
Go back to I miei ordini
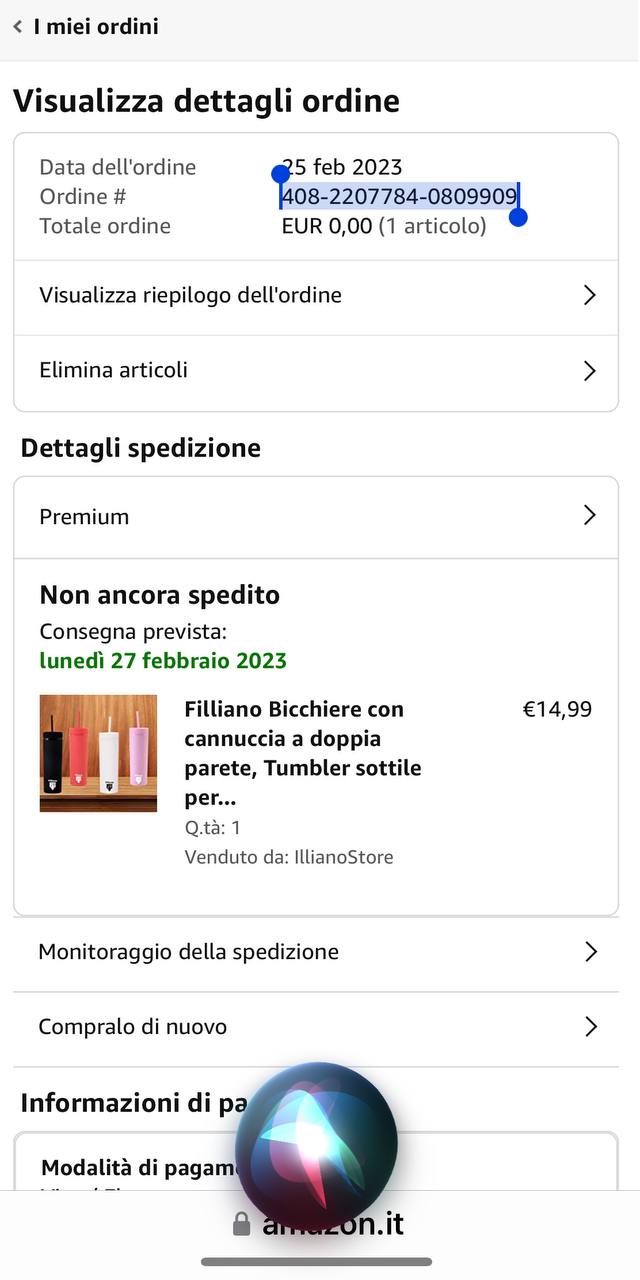pyautogui.click(x=96, y=27)
